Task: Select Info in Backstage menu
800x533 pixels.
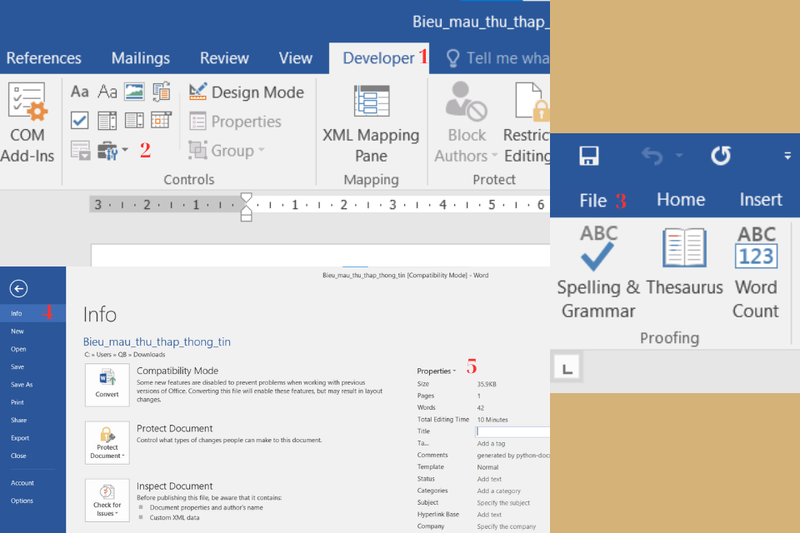Action: [x=33, y=313]
